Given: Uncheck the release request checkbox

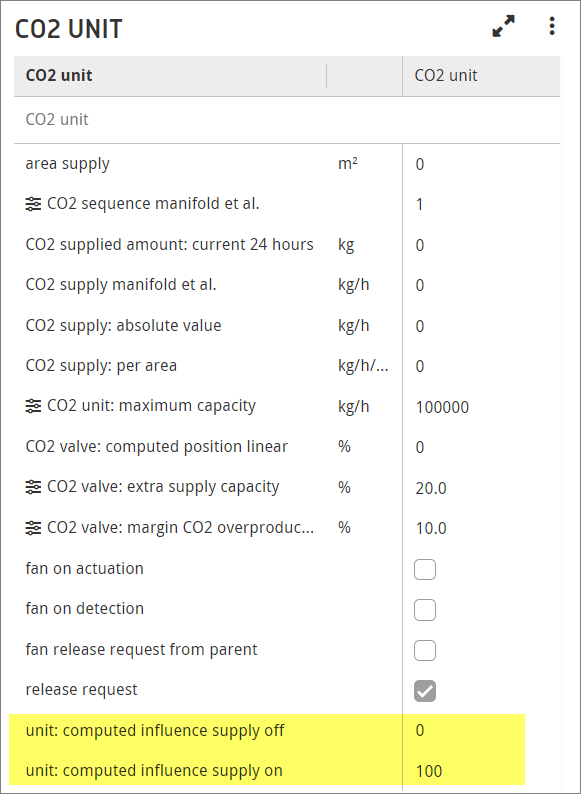Looking at the screenshot, I should [424, 691].
